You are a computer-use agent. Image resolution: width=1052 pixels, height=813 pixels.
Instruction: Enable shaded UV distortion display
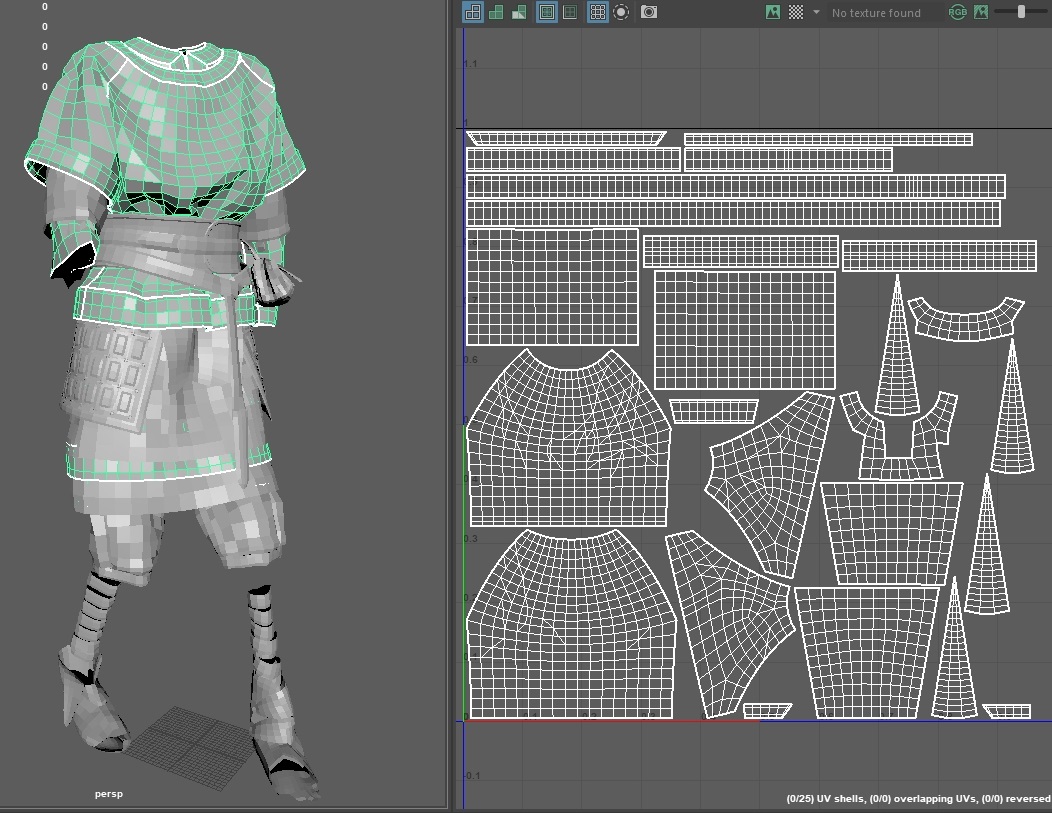(495, 12)
